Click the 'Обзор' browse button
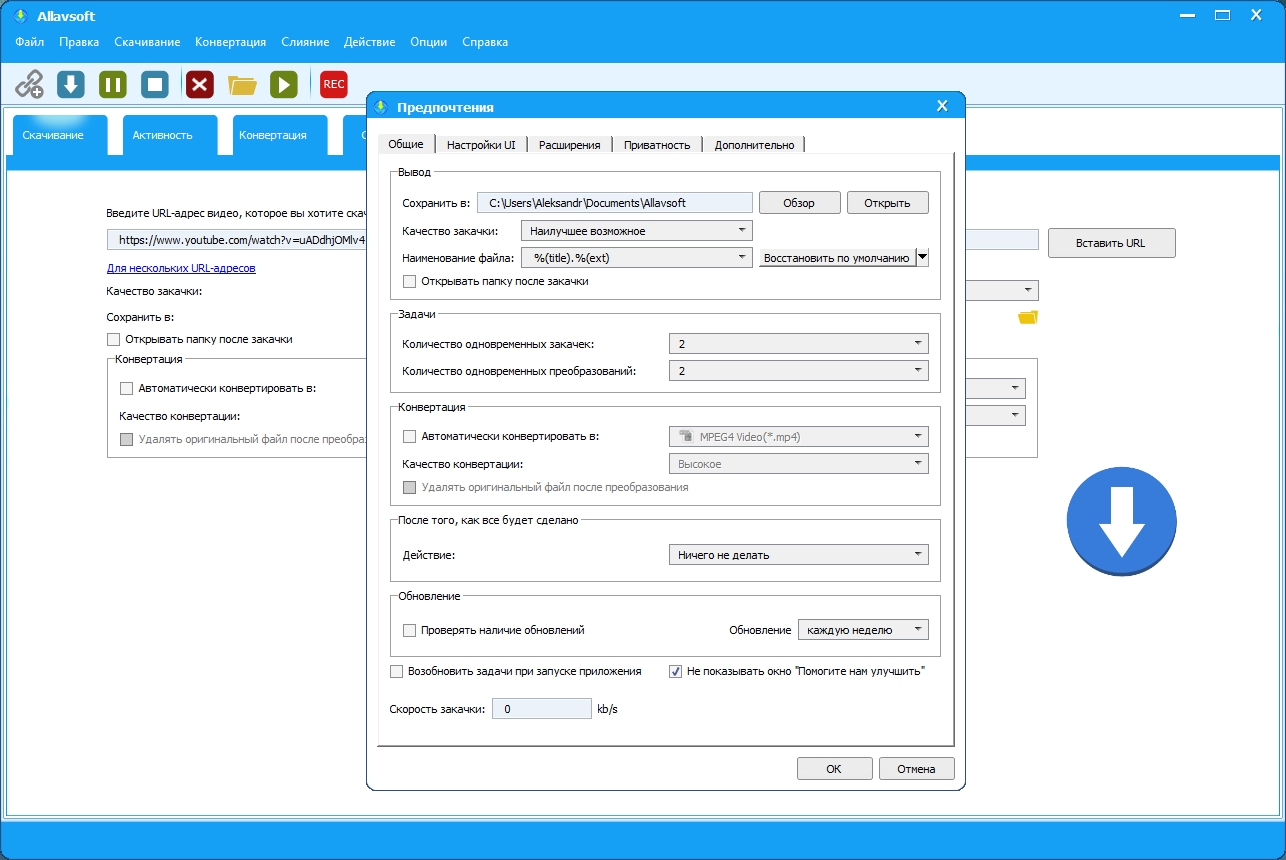This screenshot has width=1286, height=860. click(x=799, y=203)
